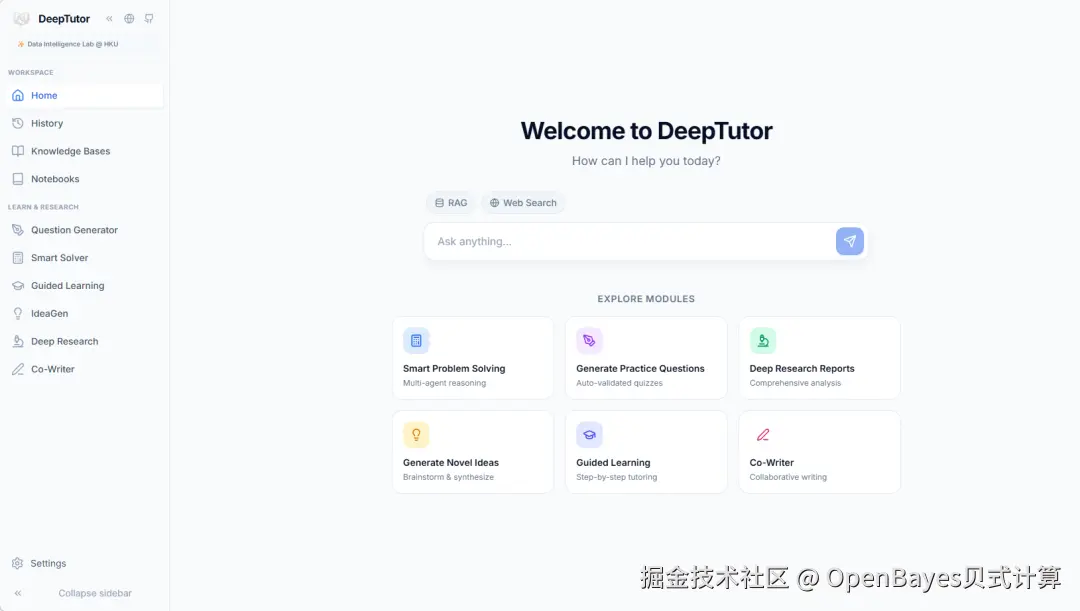Open Notebooks section
The height and width of the screenshot is (611, 1080).
click(x=85, y=179)
